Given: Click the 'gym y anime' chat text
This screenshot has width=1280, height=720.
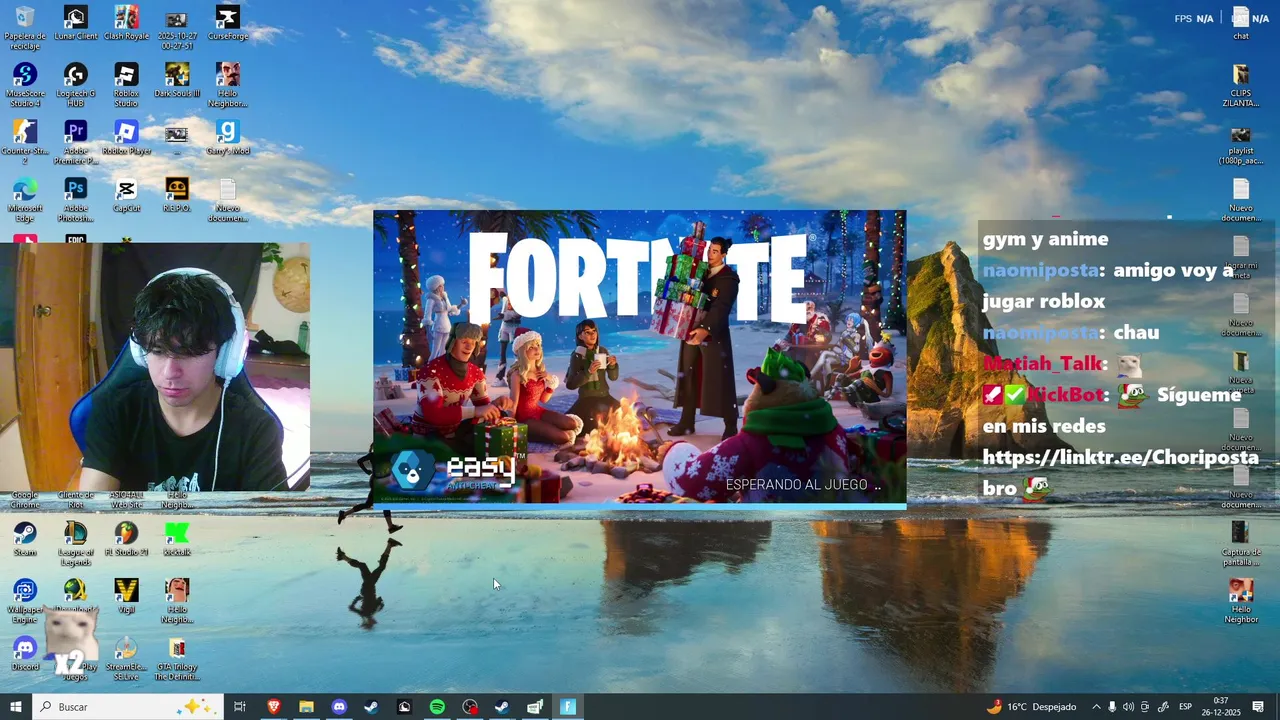Looking at the screenshot, I should point(1045,239).
